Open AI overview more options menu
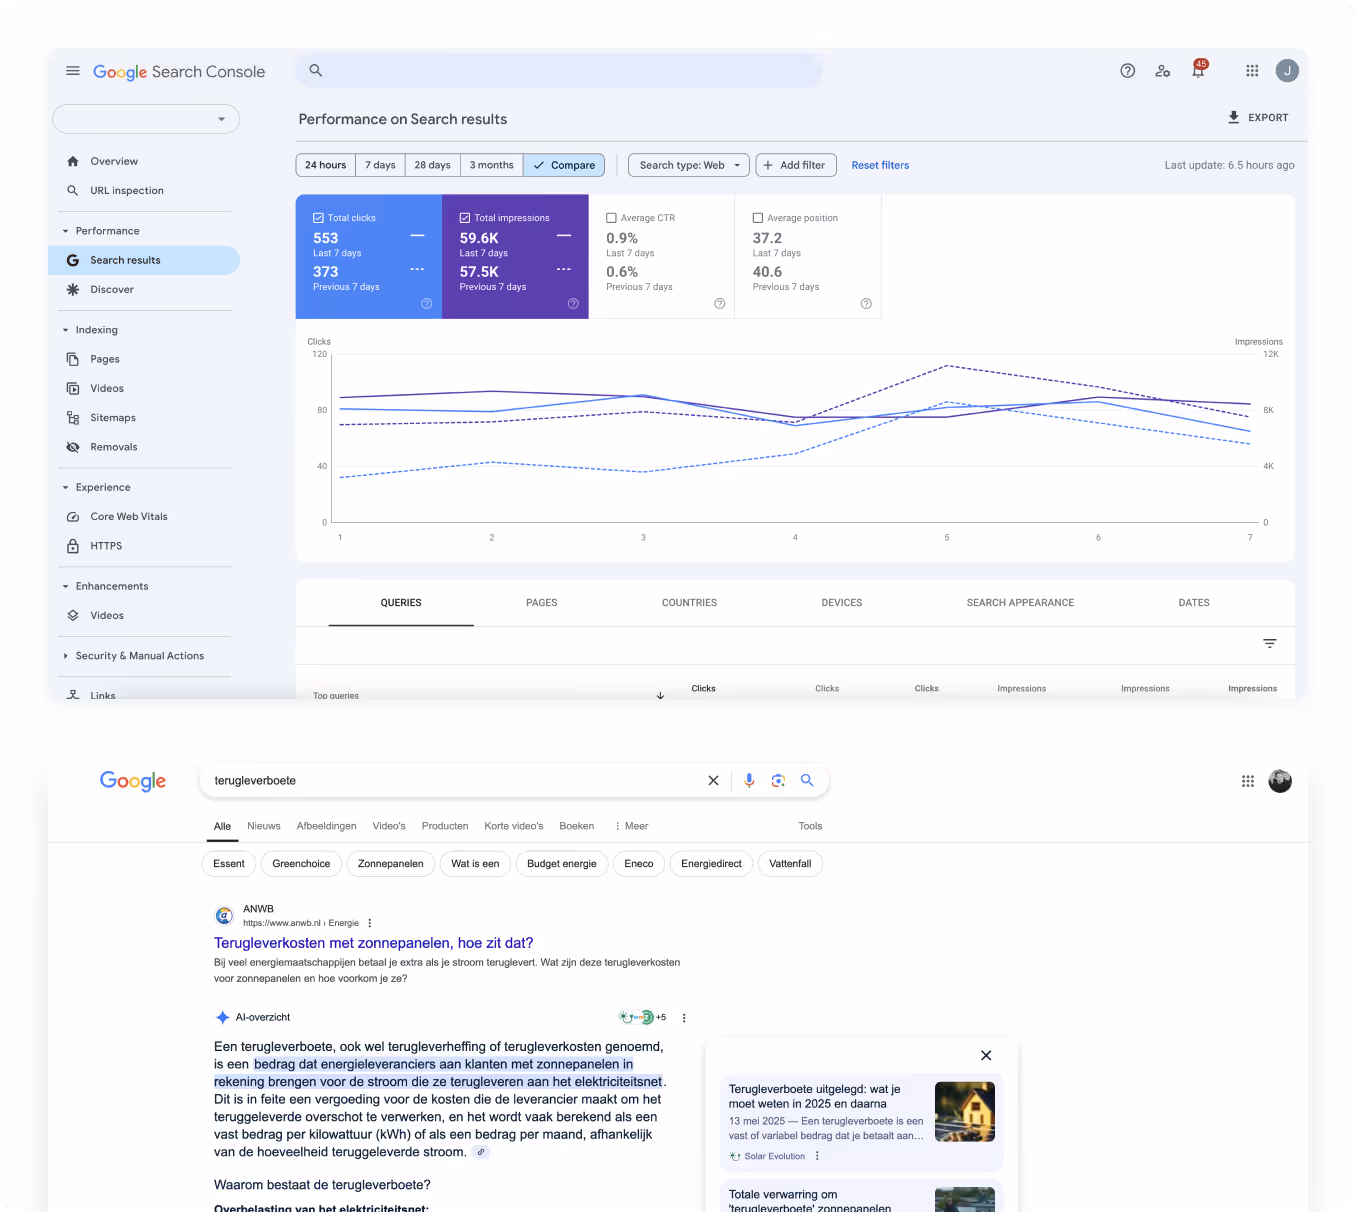The height and width of the screenshot is (1212, 1356). (x=684, y=1018)
